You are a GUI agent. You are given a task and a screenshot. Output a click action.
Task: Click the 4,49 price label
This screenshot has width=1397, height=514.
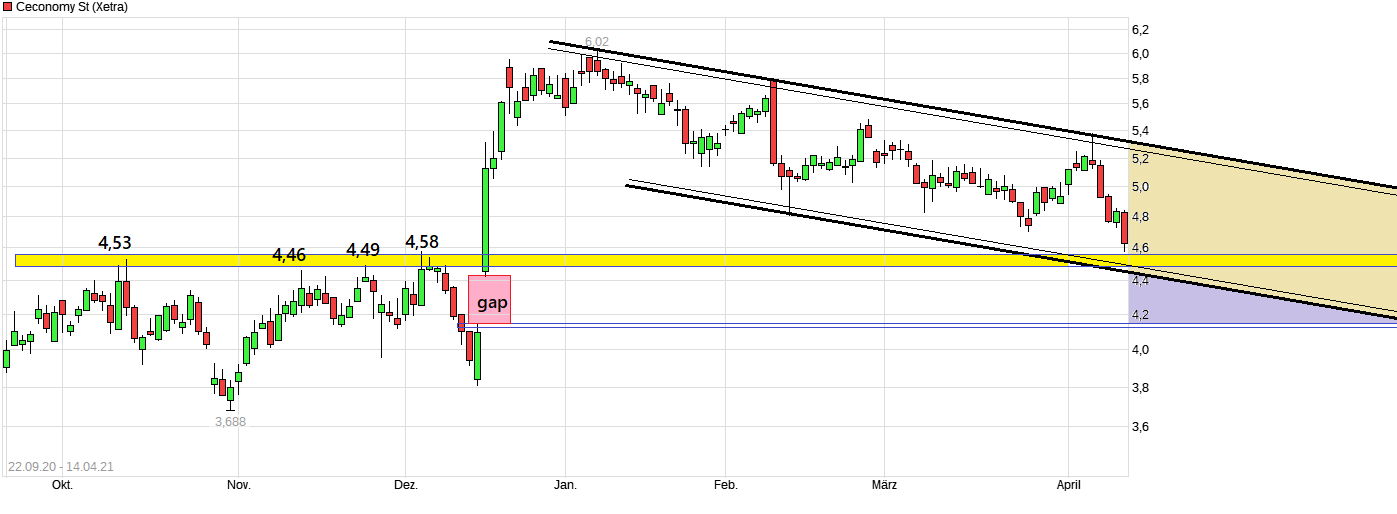363,249
